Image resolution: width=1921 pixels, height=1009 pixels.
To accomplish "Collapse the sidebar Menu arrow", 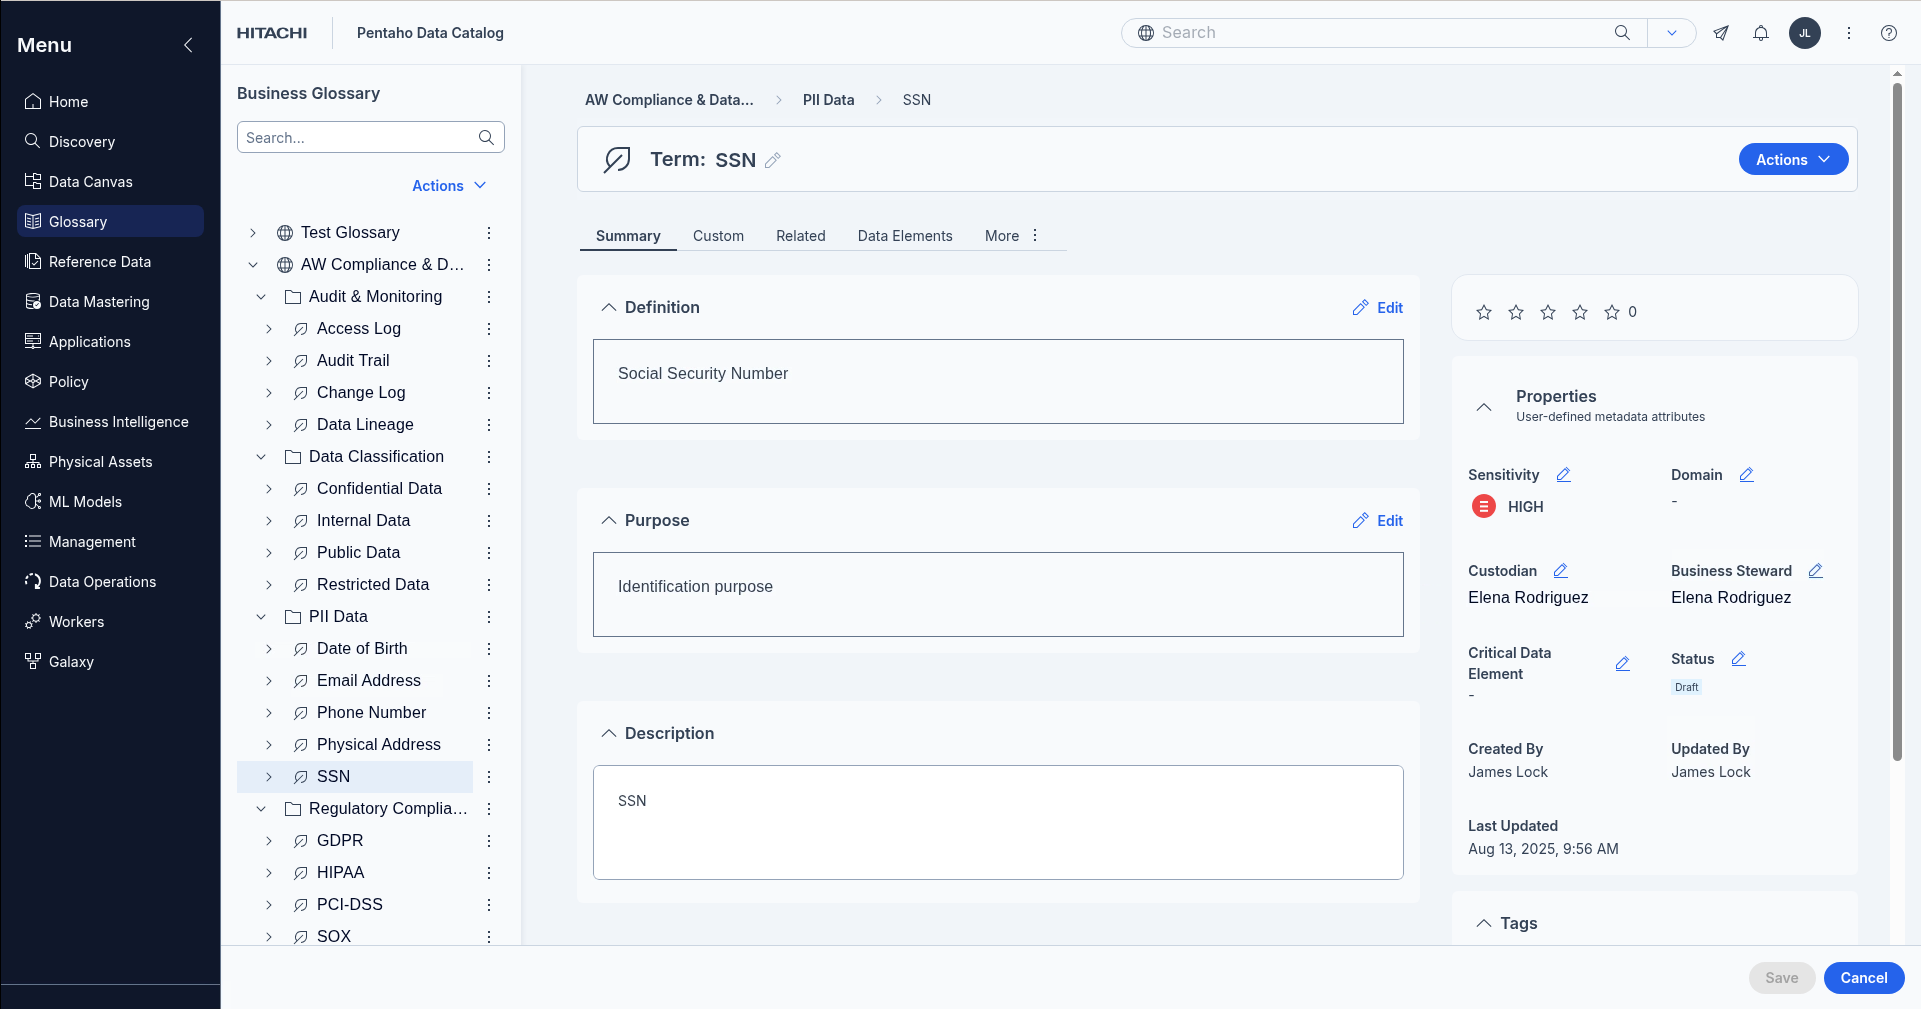I will (188, 45).
